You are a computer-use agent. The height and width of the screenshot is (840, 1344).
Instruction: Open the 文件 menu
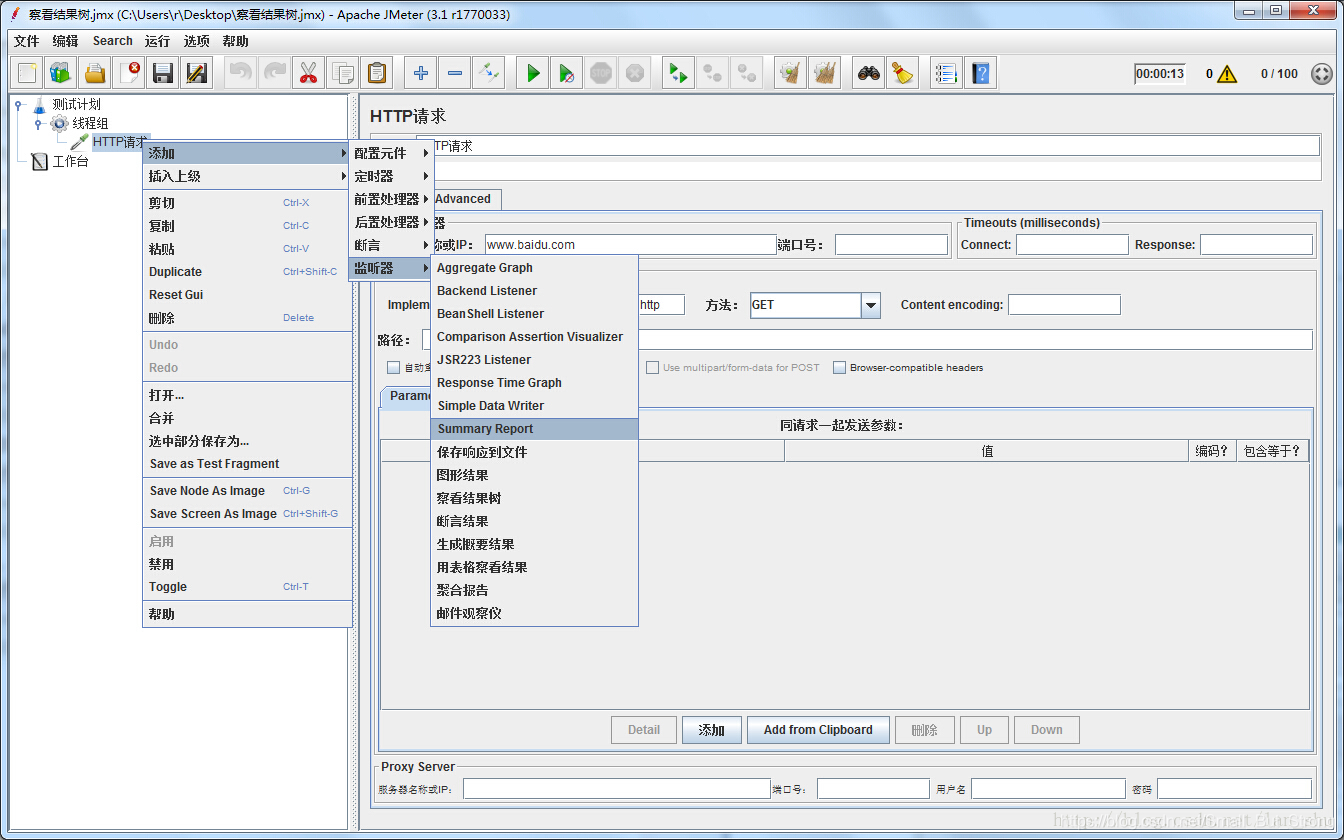27,41
